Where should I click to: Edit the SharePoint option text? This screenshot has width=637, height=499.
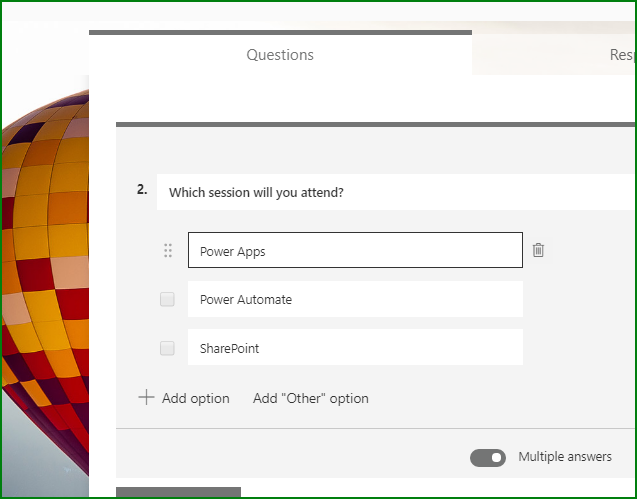point(355,347)
